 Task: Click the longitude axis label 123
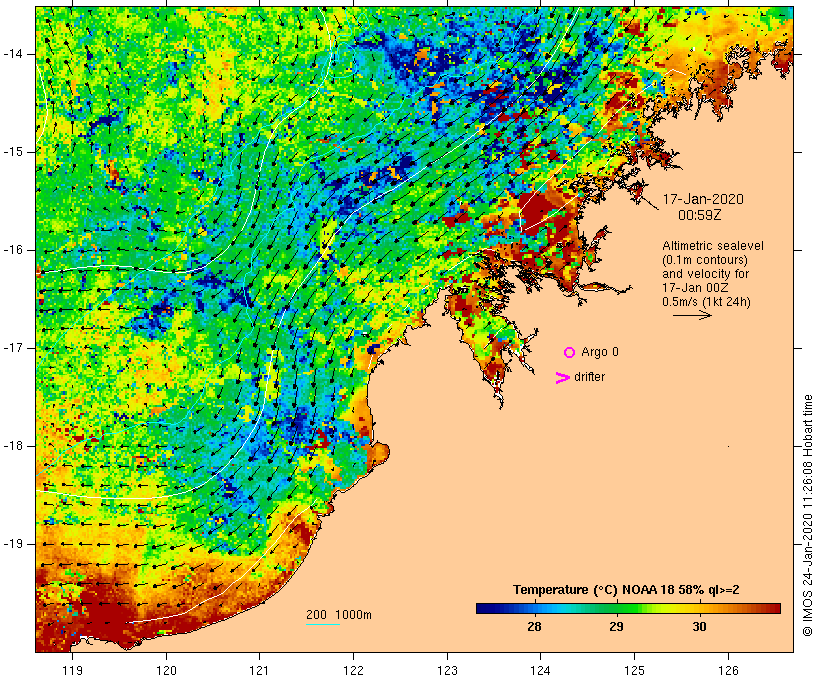point(447,670)
